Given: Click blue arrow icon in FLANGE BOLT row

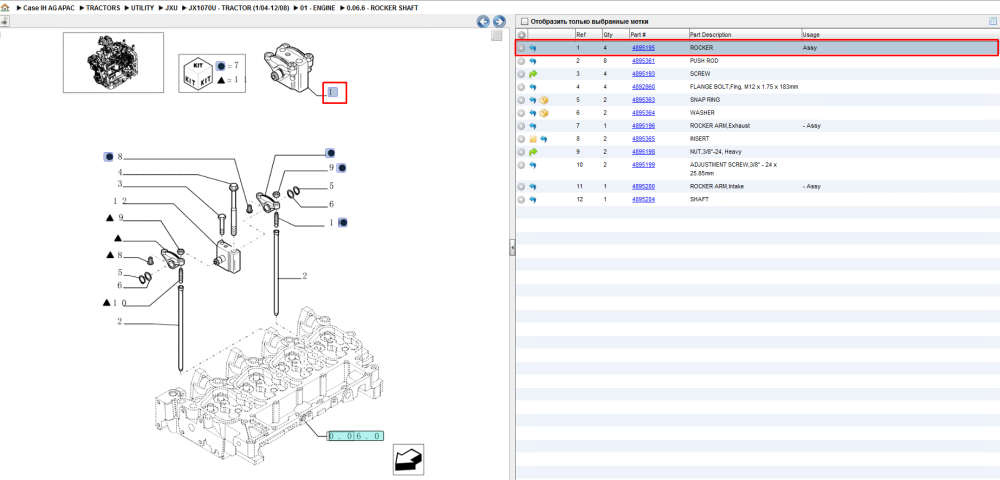Looking at the screenshot, I should (x=533, y=87).
